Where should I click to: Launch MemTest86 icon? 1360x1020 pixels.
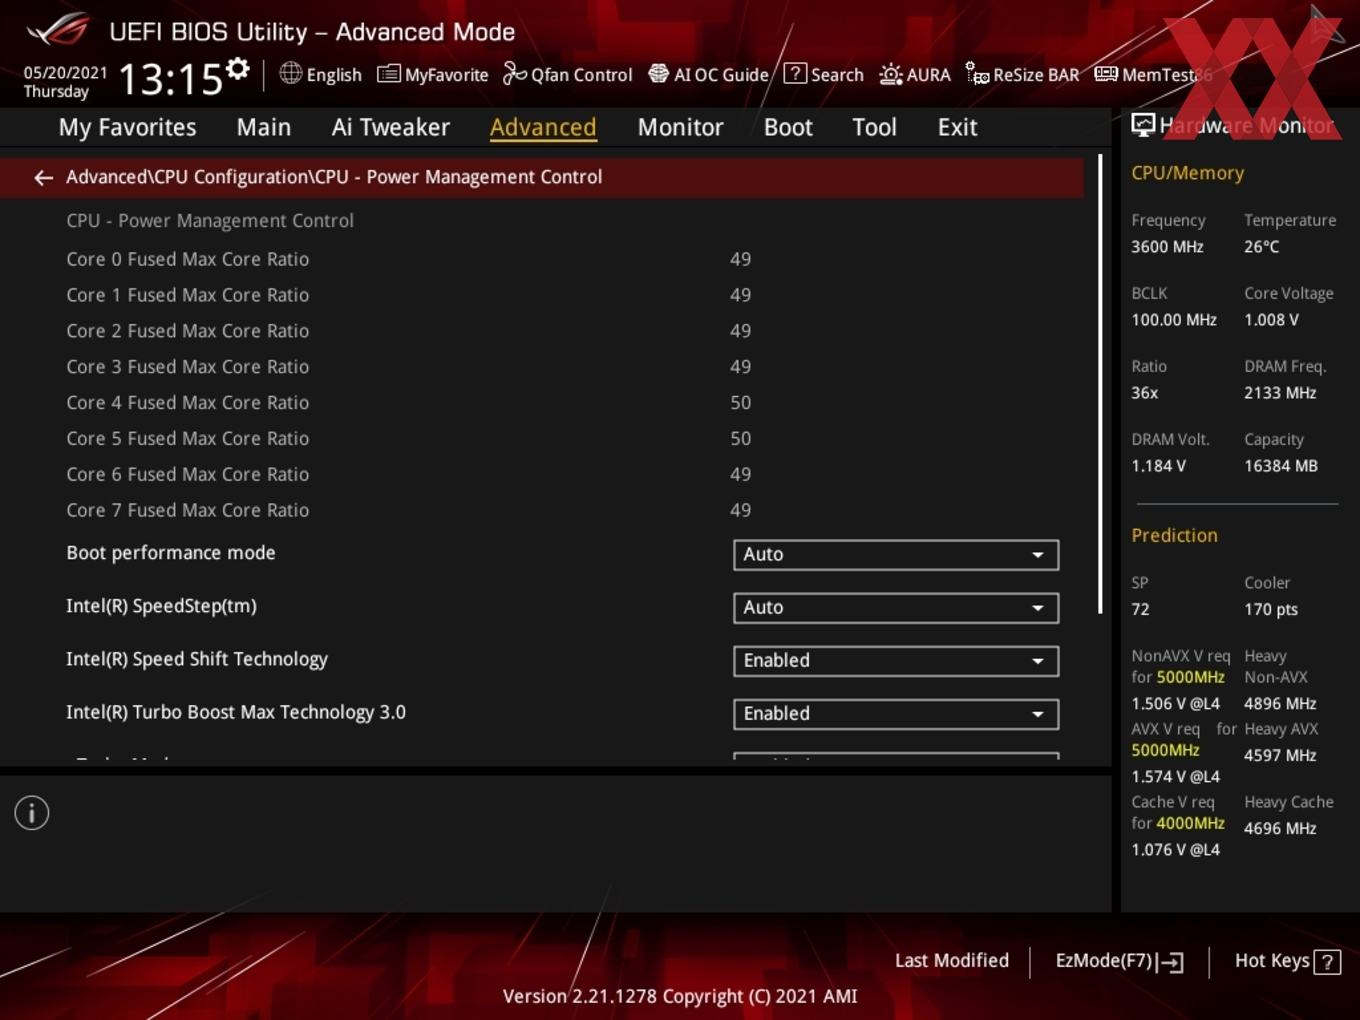[1106, 74]
